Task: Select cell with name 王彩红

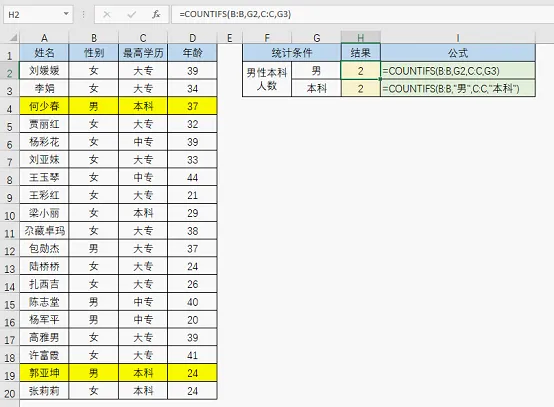Action: [44, 195]
